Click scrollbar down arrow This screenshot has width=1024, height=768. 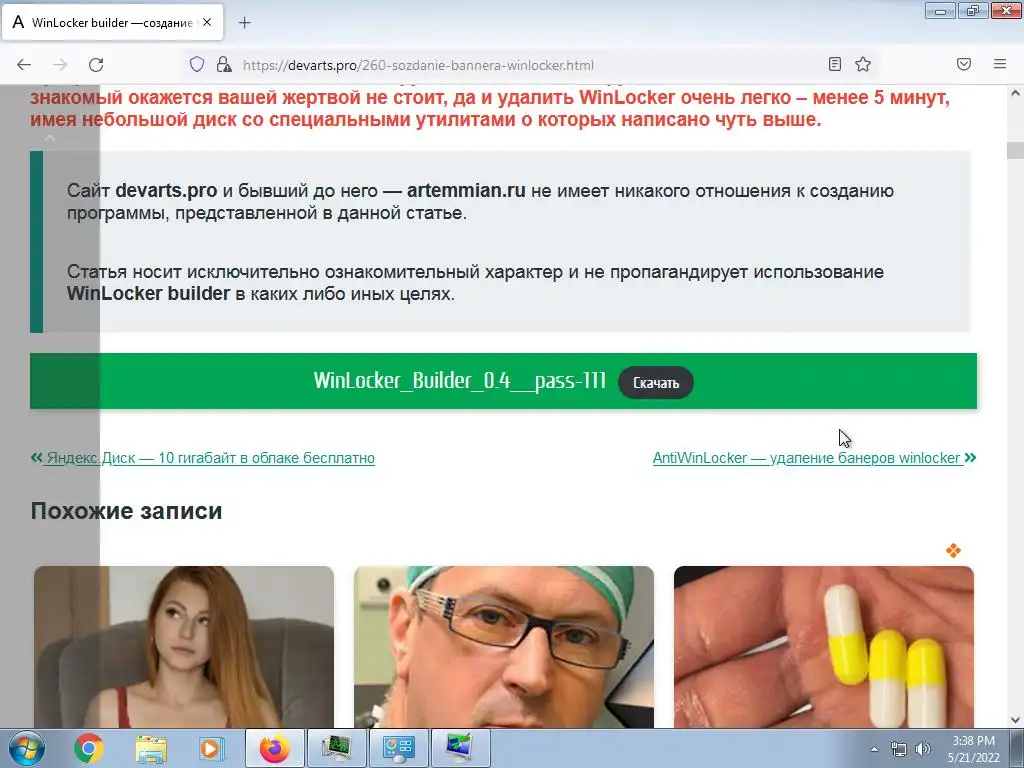coord(1015,720)
